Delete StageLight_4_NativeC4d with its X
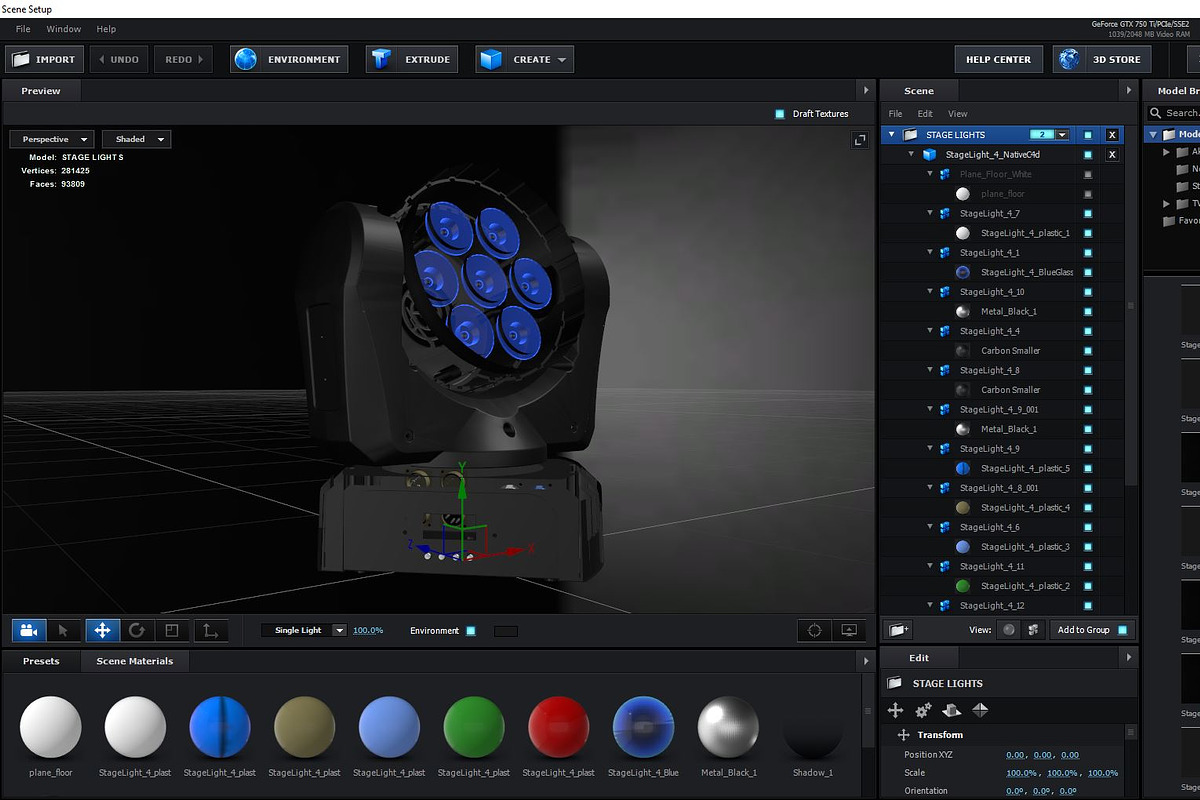Screen dimensions: 1200x800 pos(1112,155)
